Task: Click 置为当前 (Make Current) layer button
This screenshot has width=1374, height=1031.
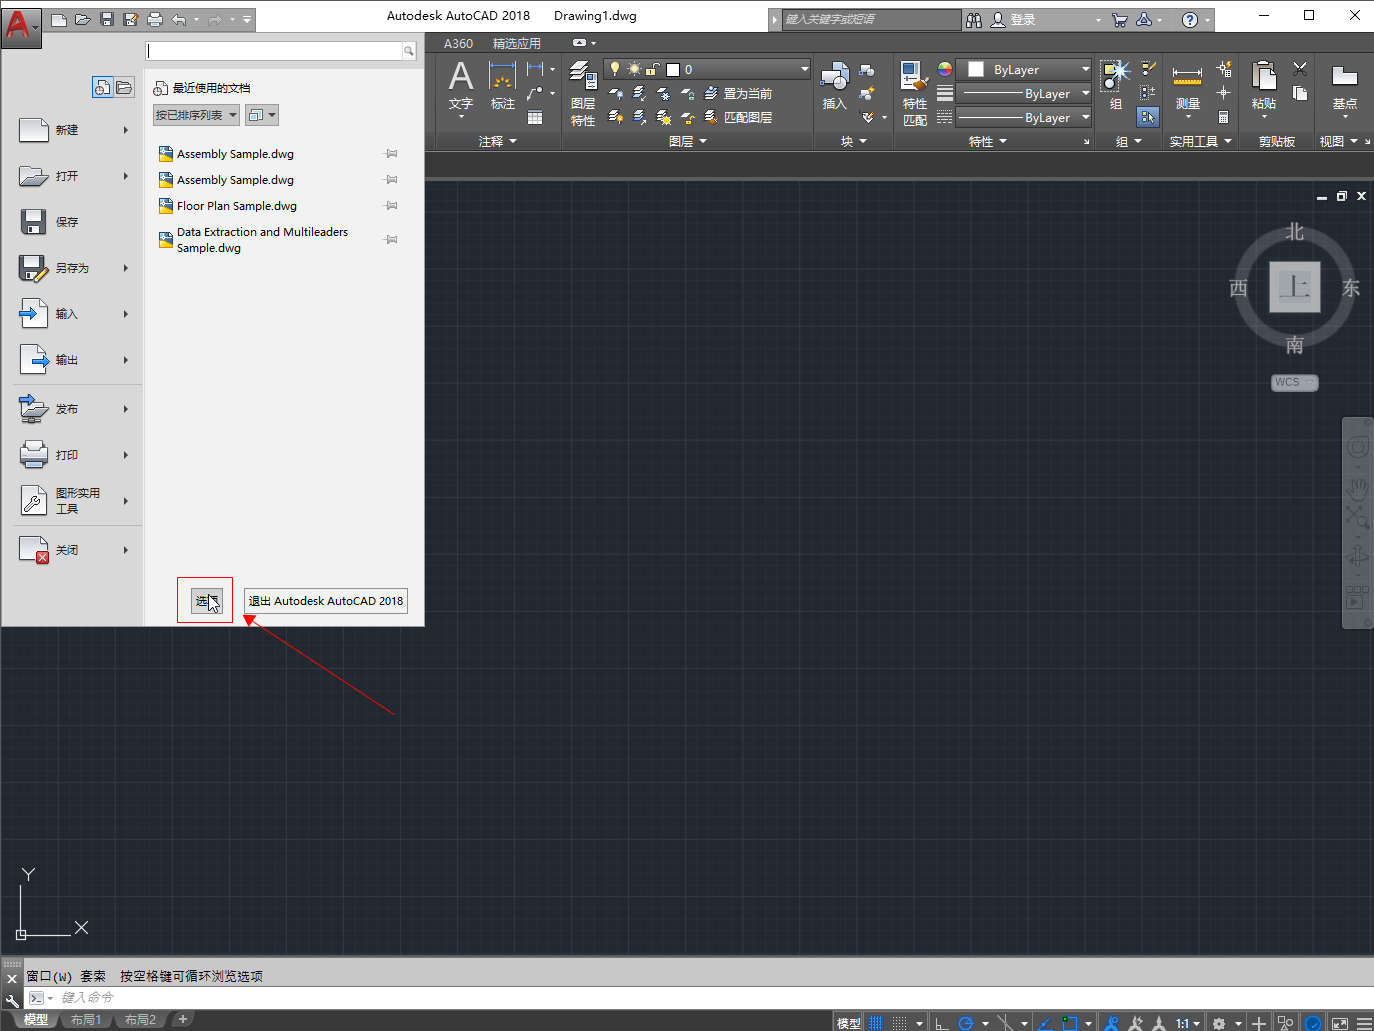Action: (738, 93)
